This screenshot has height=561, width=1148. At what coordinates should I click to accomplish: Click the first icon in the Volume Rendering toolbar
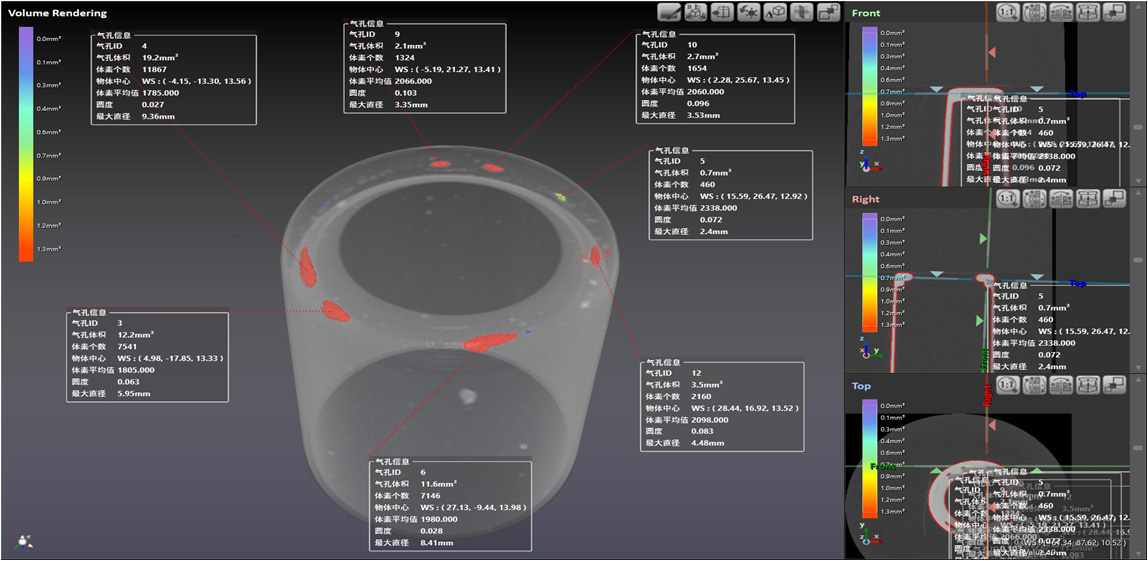pos(669,12)
